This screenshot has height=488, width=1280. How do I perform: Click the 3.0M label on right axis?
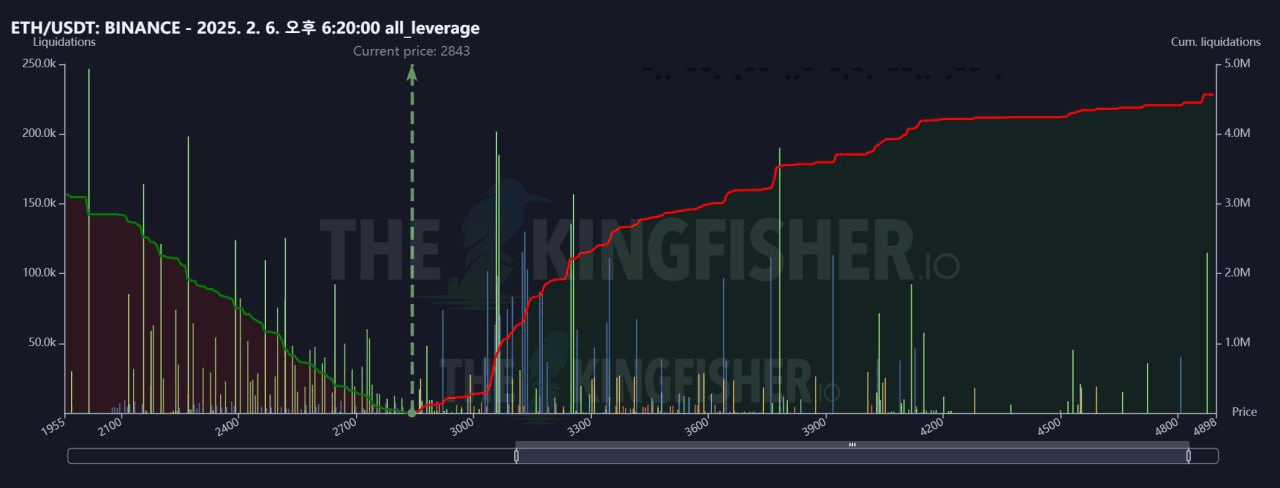pyautogui.click(x=1237, y=203)
